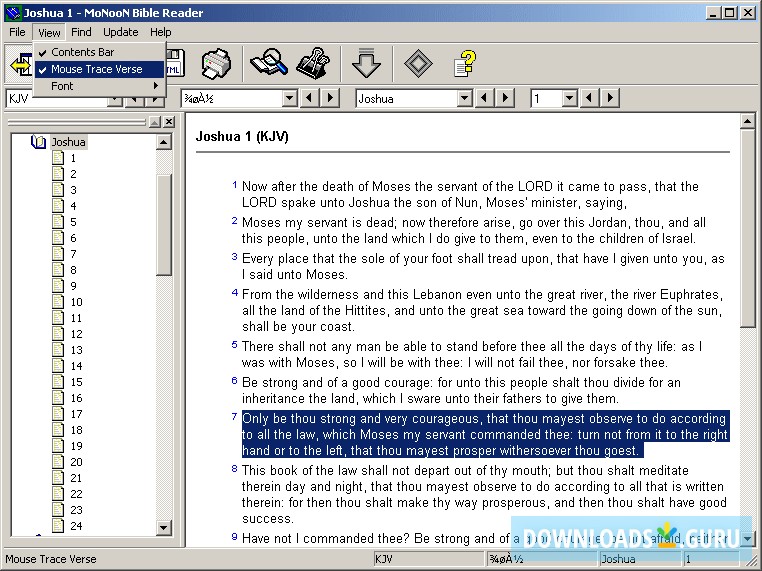This screenshot has height=571, width=762.
Task: Select chapter 3 in contents tree
Action: click(73, 190)
